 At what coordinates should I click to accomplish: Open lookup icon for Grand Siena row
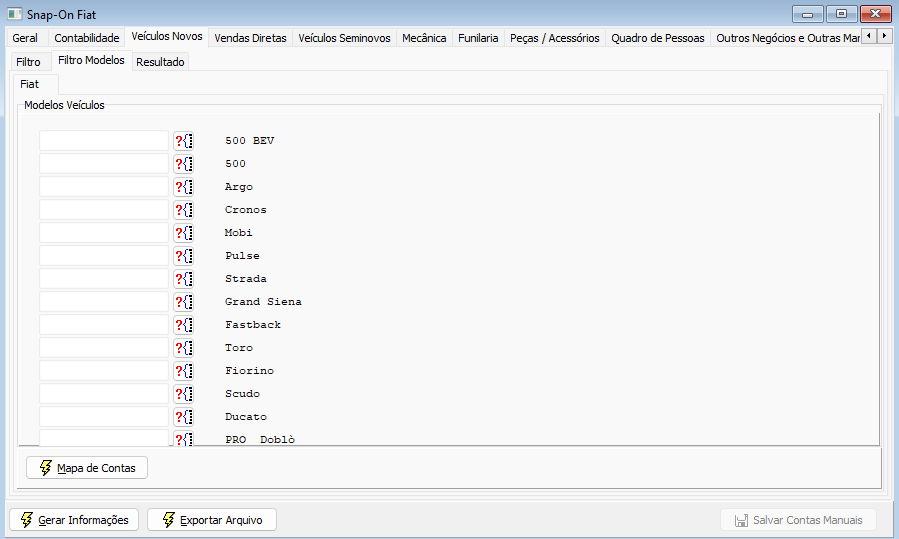click(183, 302)
